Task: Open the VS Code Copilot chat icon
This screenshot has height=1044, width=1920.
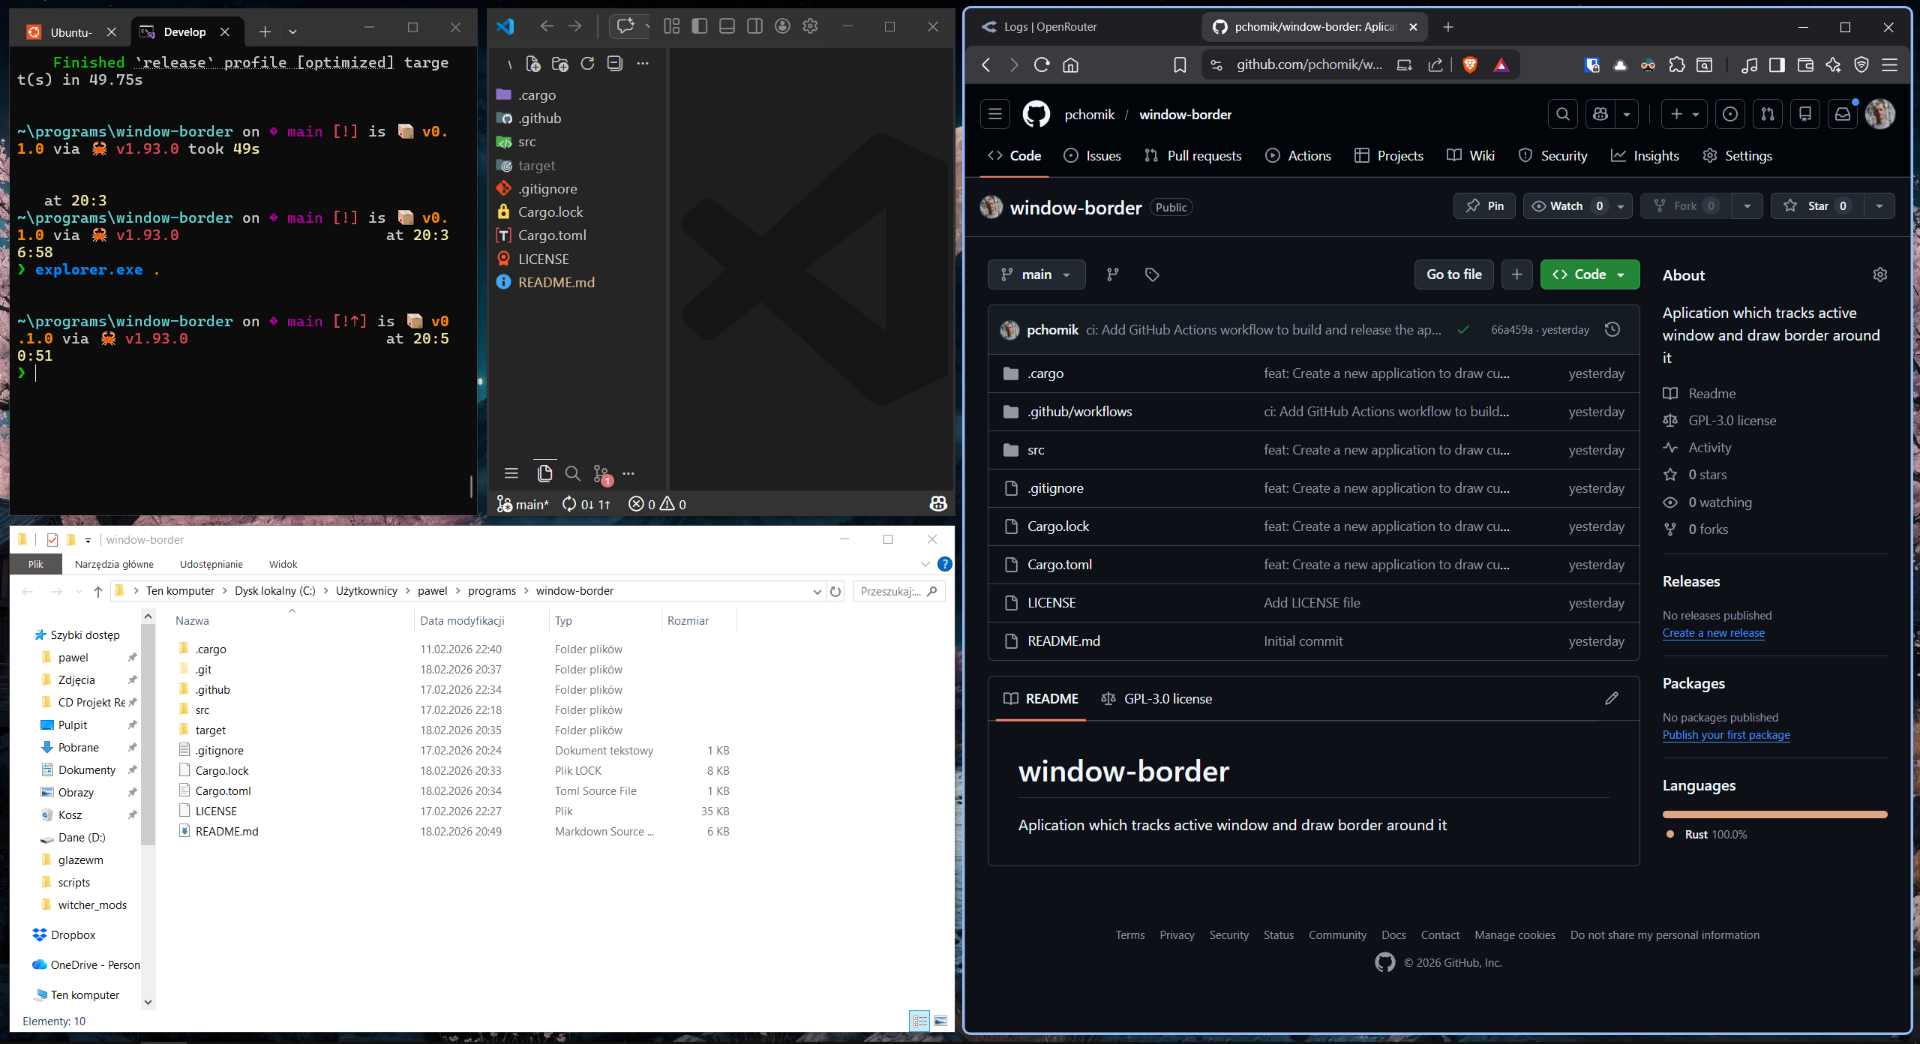Action: [x=625, y=26]
